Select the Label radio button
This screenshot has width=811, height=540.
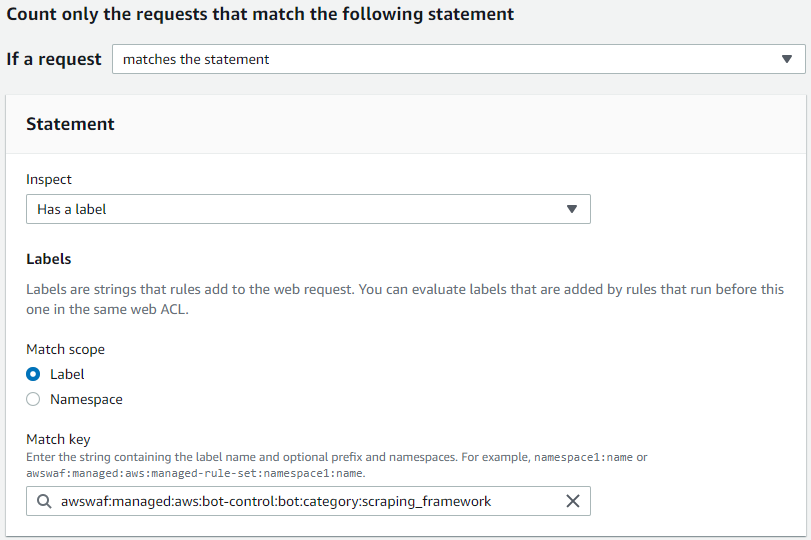coord(33,374)
